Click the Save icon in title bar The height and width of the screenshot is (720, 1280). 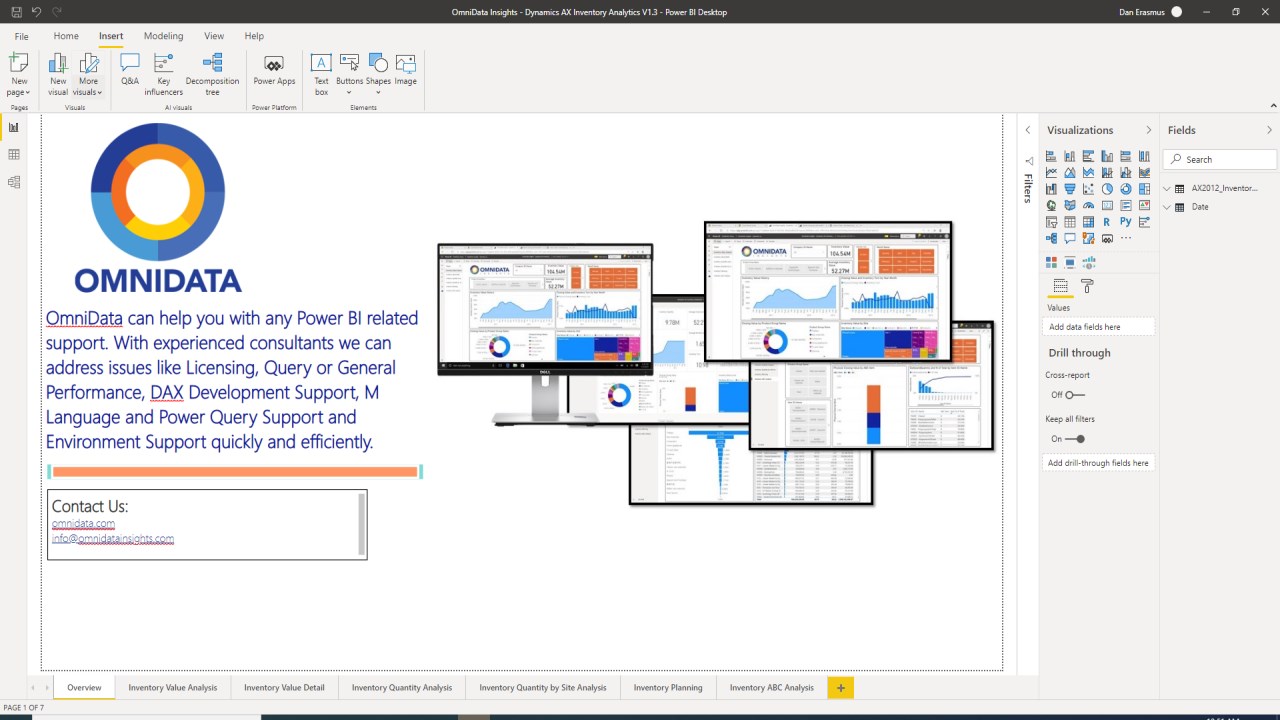point(16,12)
